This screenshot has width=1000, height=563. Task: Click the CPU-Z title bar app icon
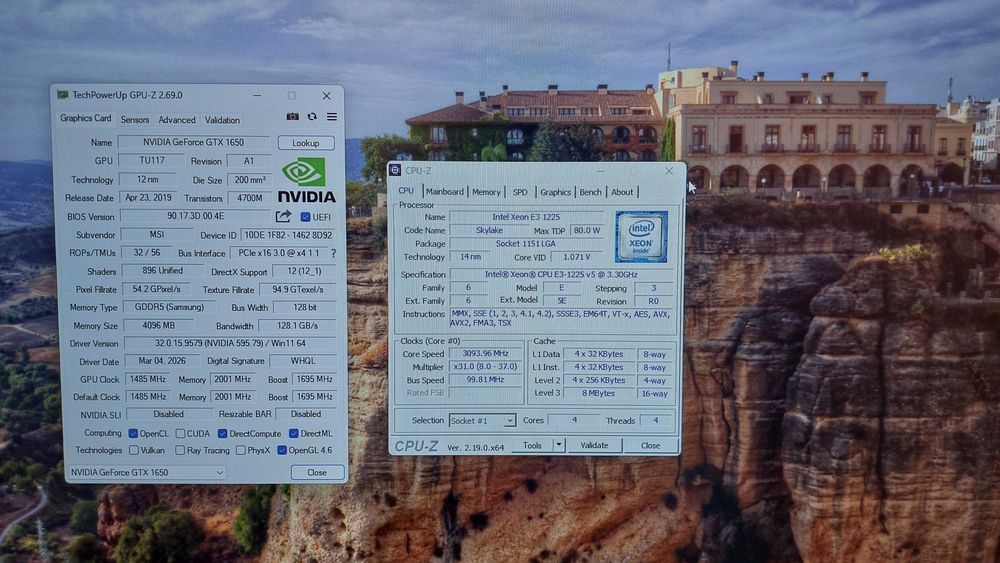(395, 170)
